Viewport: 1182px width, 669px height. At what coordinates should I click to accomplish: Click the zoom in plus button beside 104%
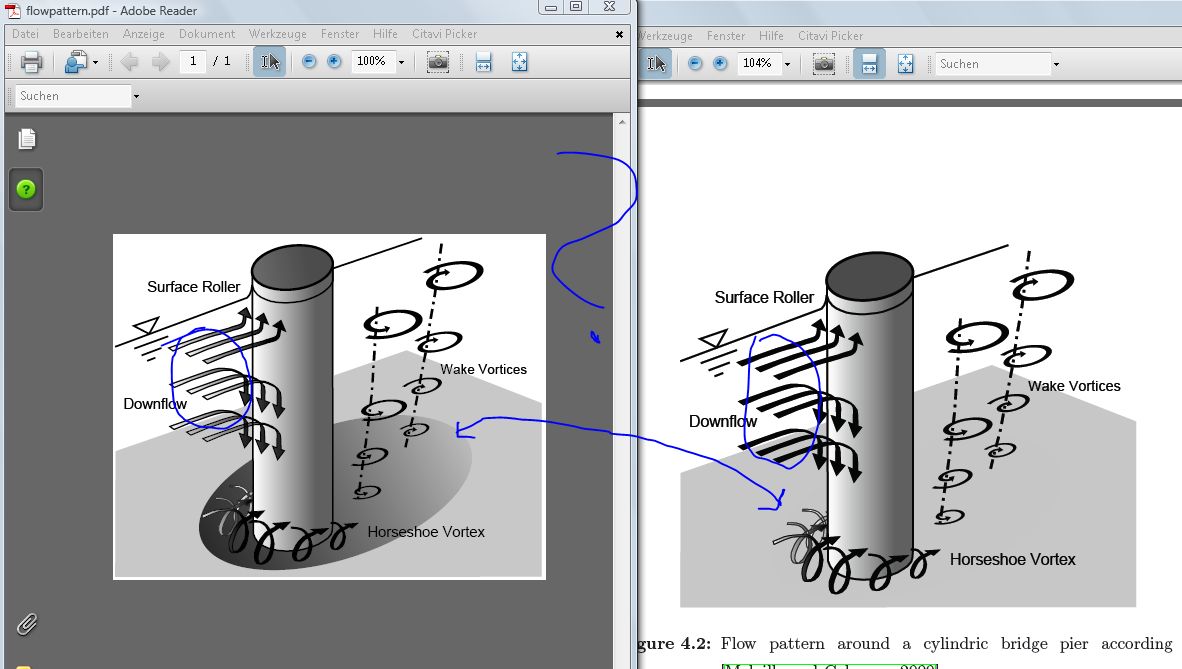pyautogui.click(x=719, y=64)
